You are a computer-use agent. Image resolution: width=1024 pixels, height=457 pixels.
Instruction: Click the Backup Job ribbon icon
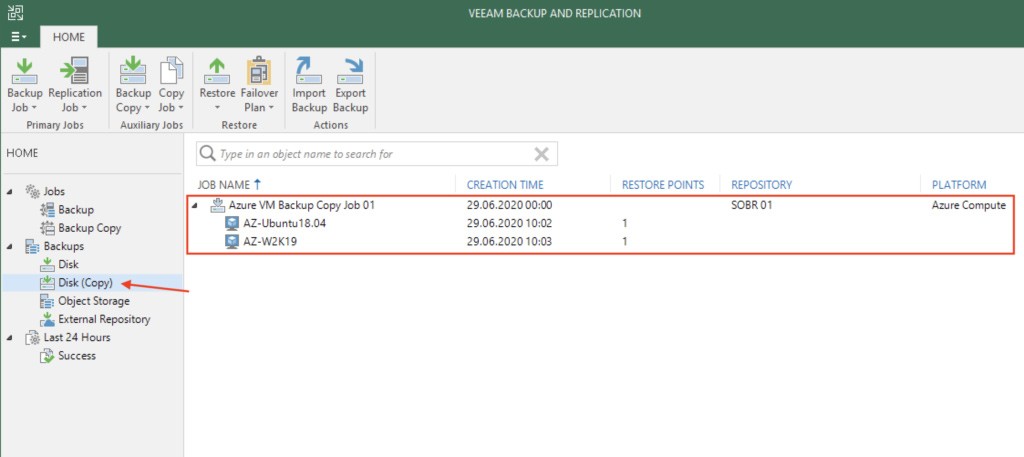25,71
